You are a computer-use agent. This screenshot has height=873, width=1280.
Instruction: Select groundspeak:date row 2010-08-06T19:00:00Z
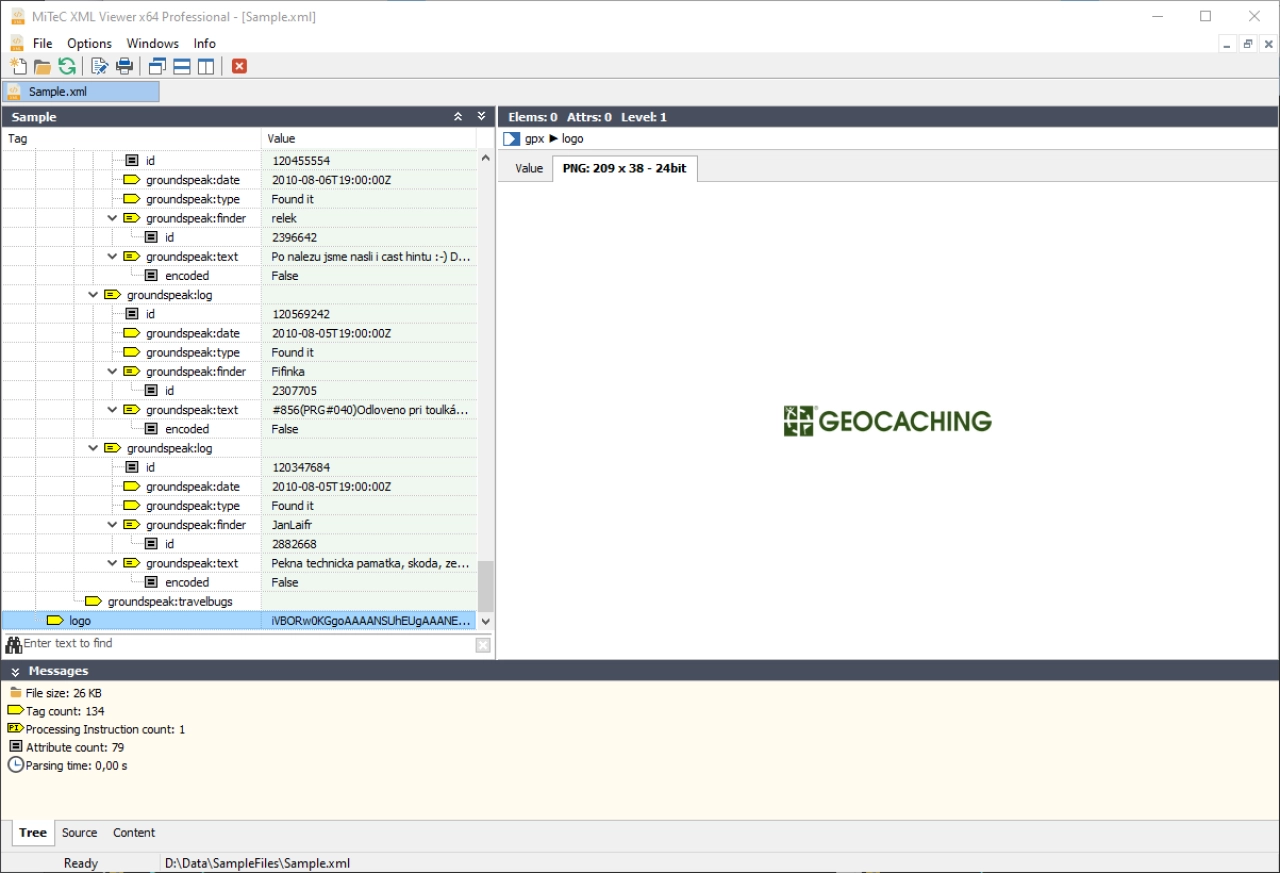239,180
